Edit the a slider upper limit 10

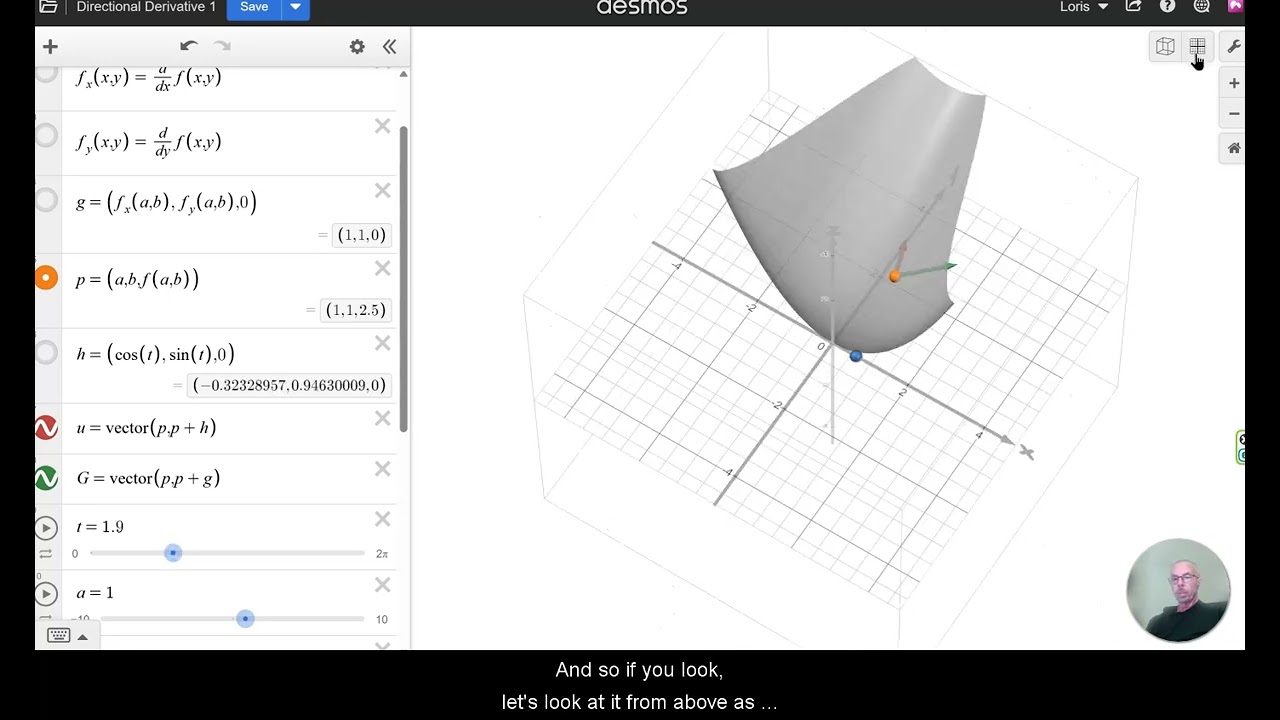click(x=382, y=619)
